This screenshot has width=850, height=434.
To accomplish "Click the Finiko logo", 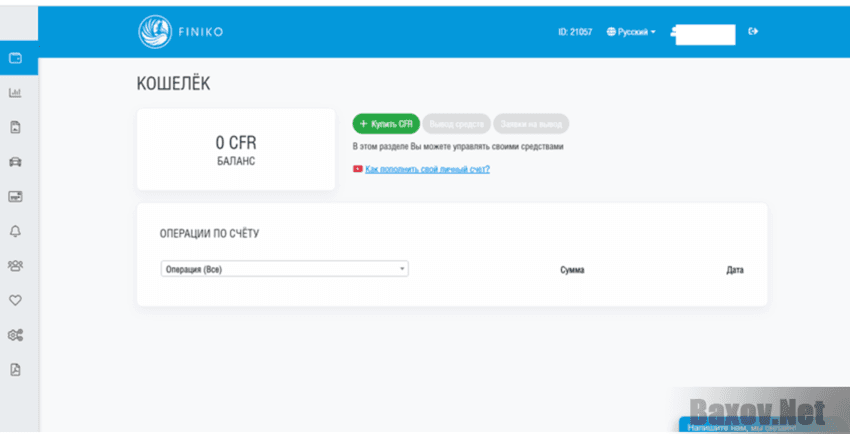I will [x=180, y=31].
